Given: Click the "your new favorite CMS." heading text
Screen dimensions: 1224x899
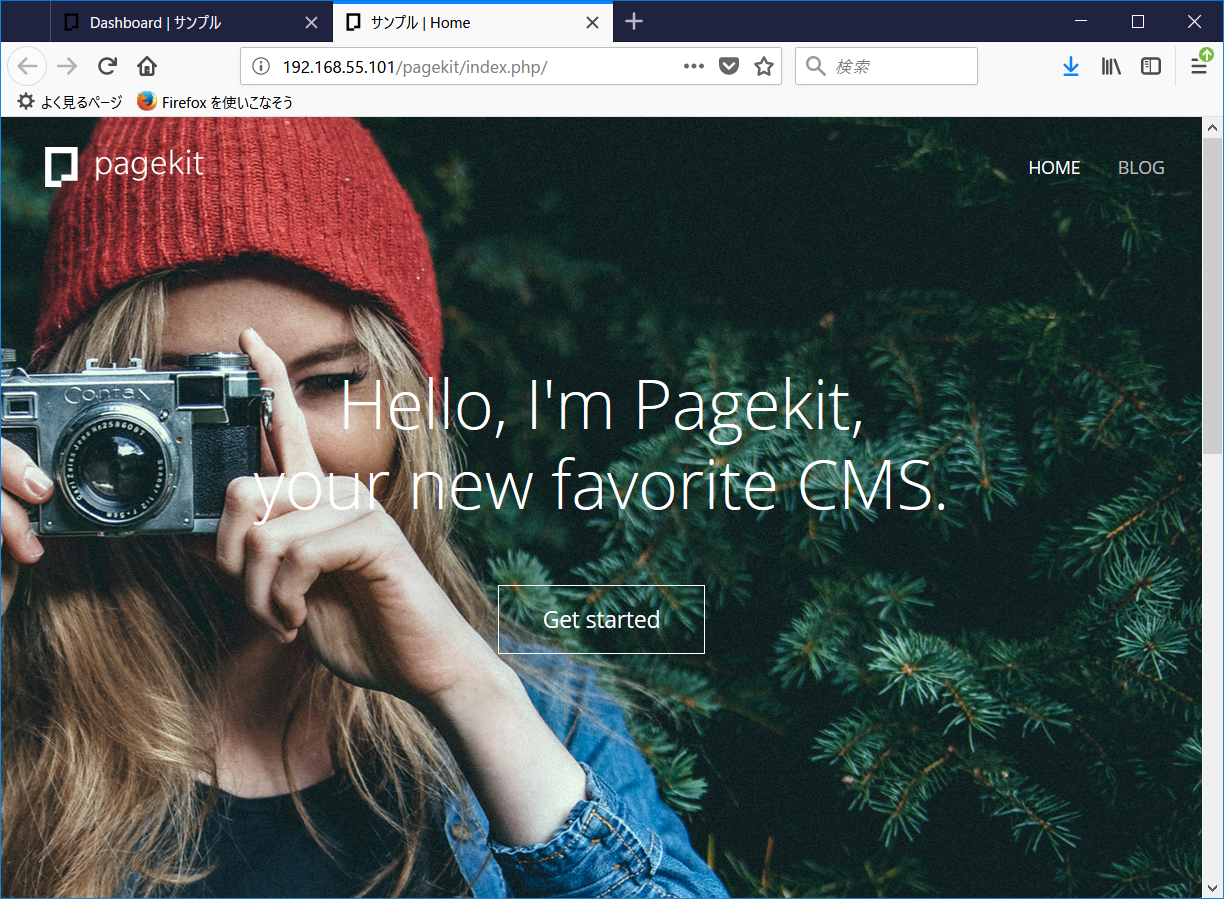Looking at the screenshot, I should coord(601,485).
